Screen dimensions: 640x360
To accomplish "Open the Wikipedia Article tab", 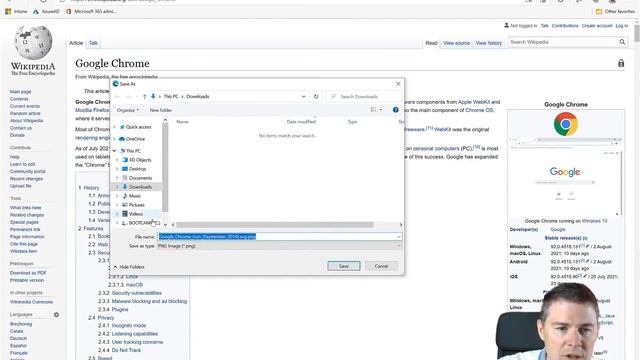I will click(x=76, y=43).
